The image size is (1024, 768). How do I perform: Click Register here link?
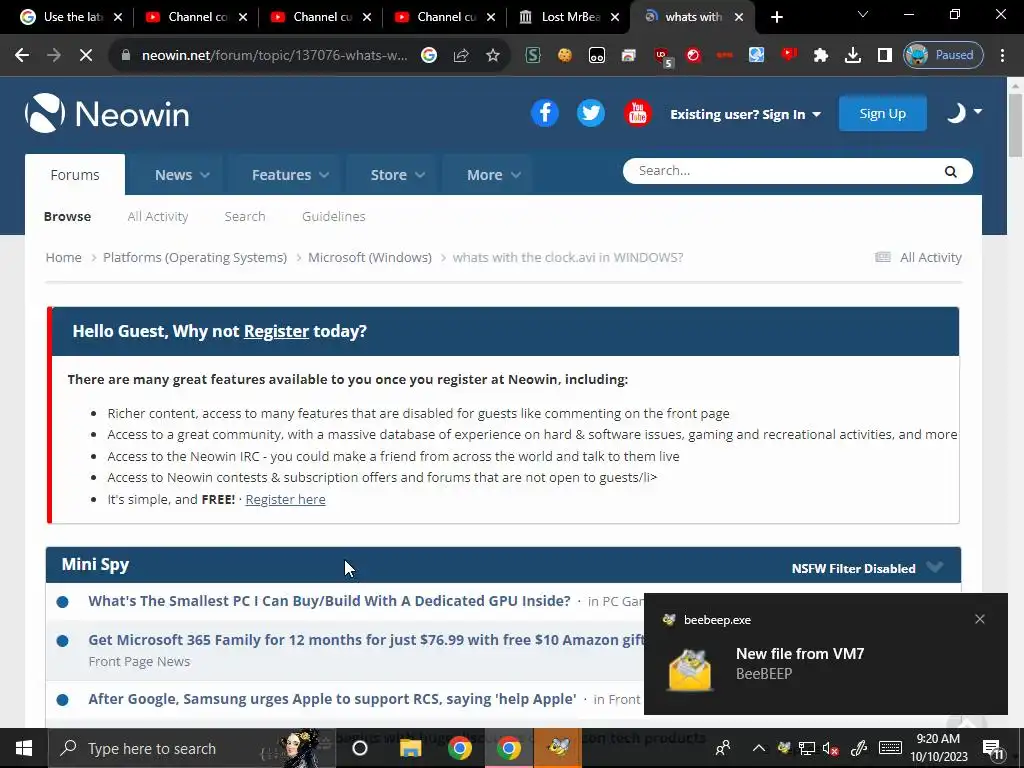[x=285, y=500]
